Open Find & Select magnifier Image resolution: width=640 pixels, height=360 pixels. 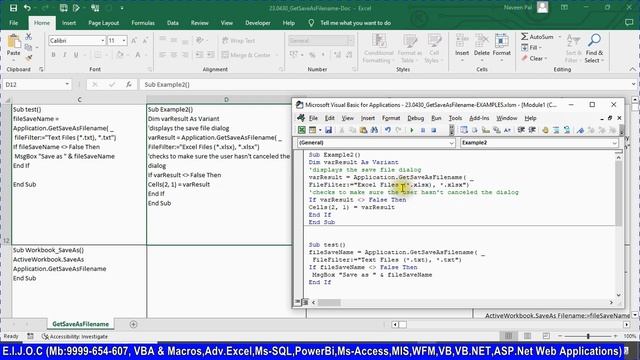(594, 48)
